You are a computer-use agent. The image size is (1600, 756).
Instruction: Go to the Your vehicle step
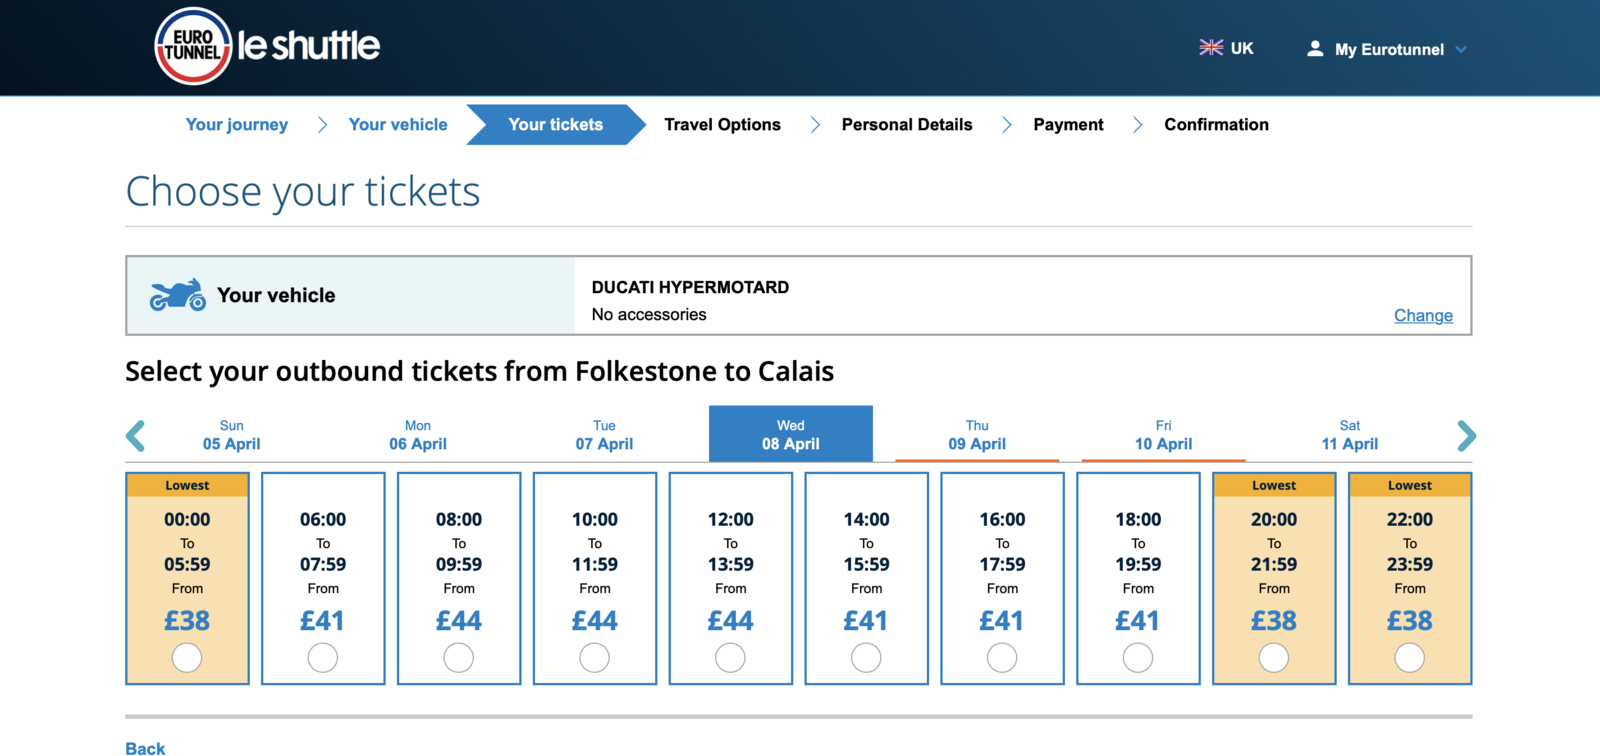398,125
